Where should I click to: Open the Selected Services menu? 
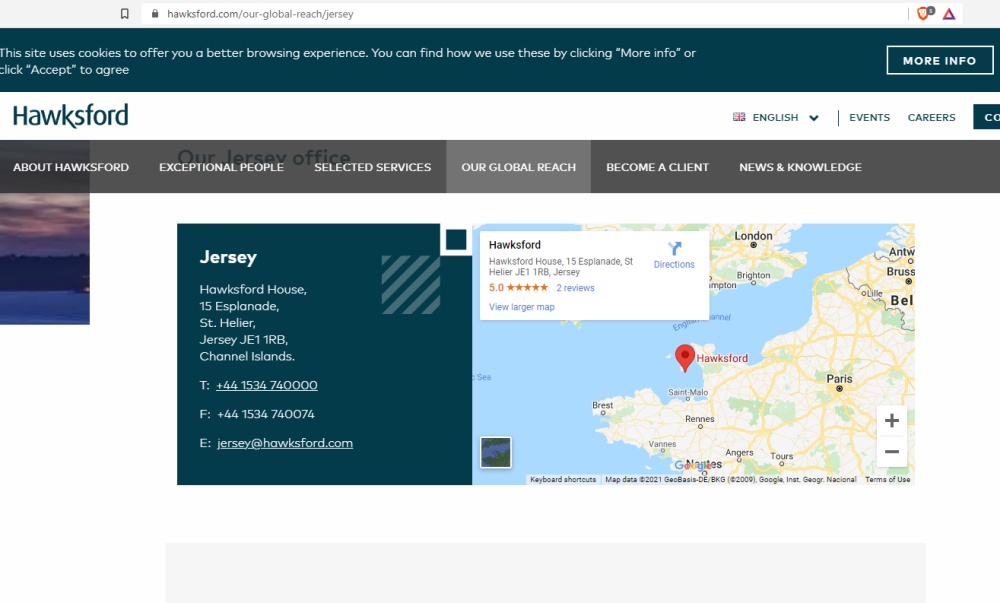click(x=373, y=167)
